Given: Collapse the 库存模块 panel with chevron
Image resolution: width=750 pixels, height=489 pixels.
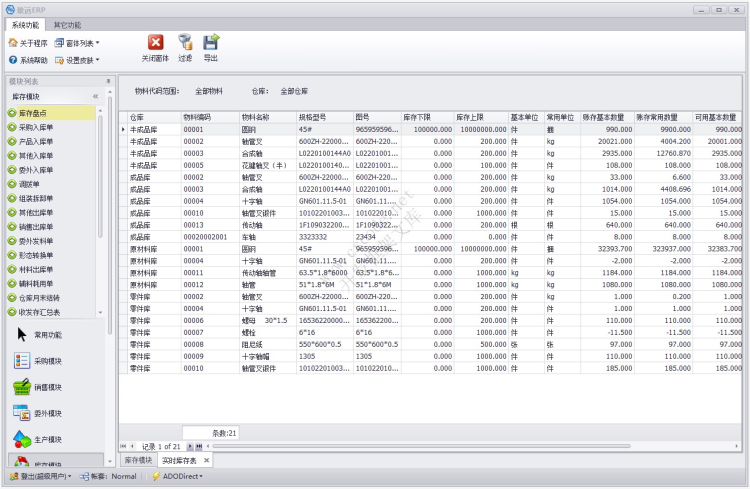Looking at the screenshot, I should [95, 96].
